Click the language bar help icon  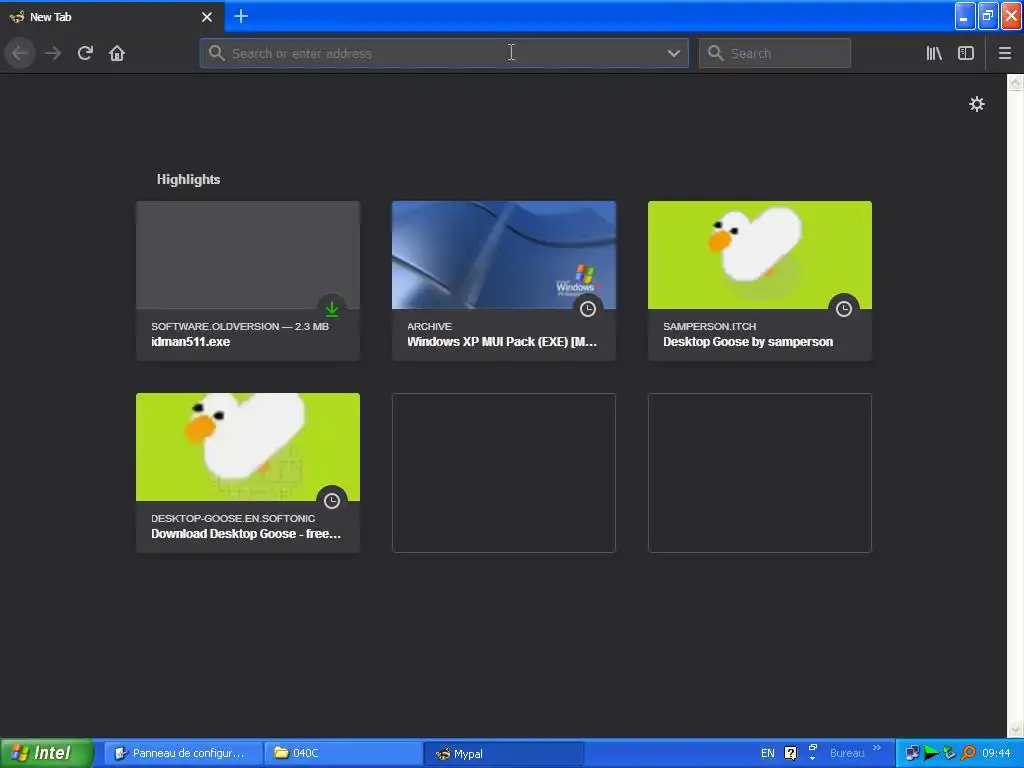790,753
